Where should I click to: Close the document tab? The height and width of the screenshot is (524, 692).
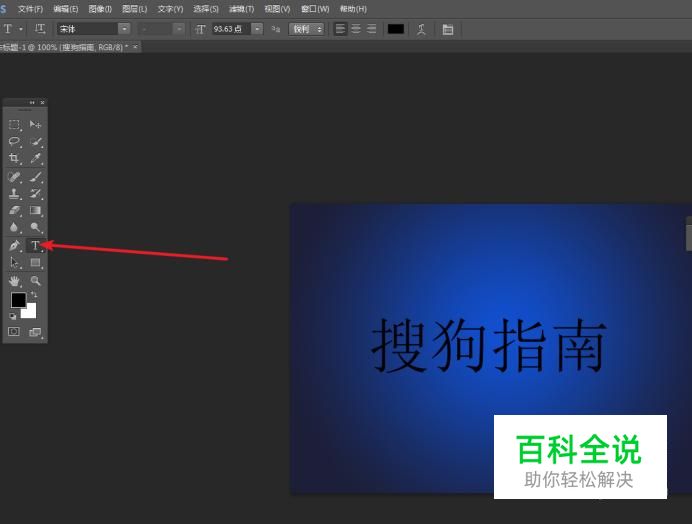(x=135, y=46)
